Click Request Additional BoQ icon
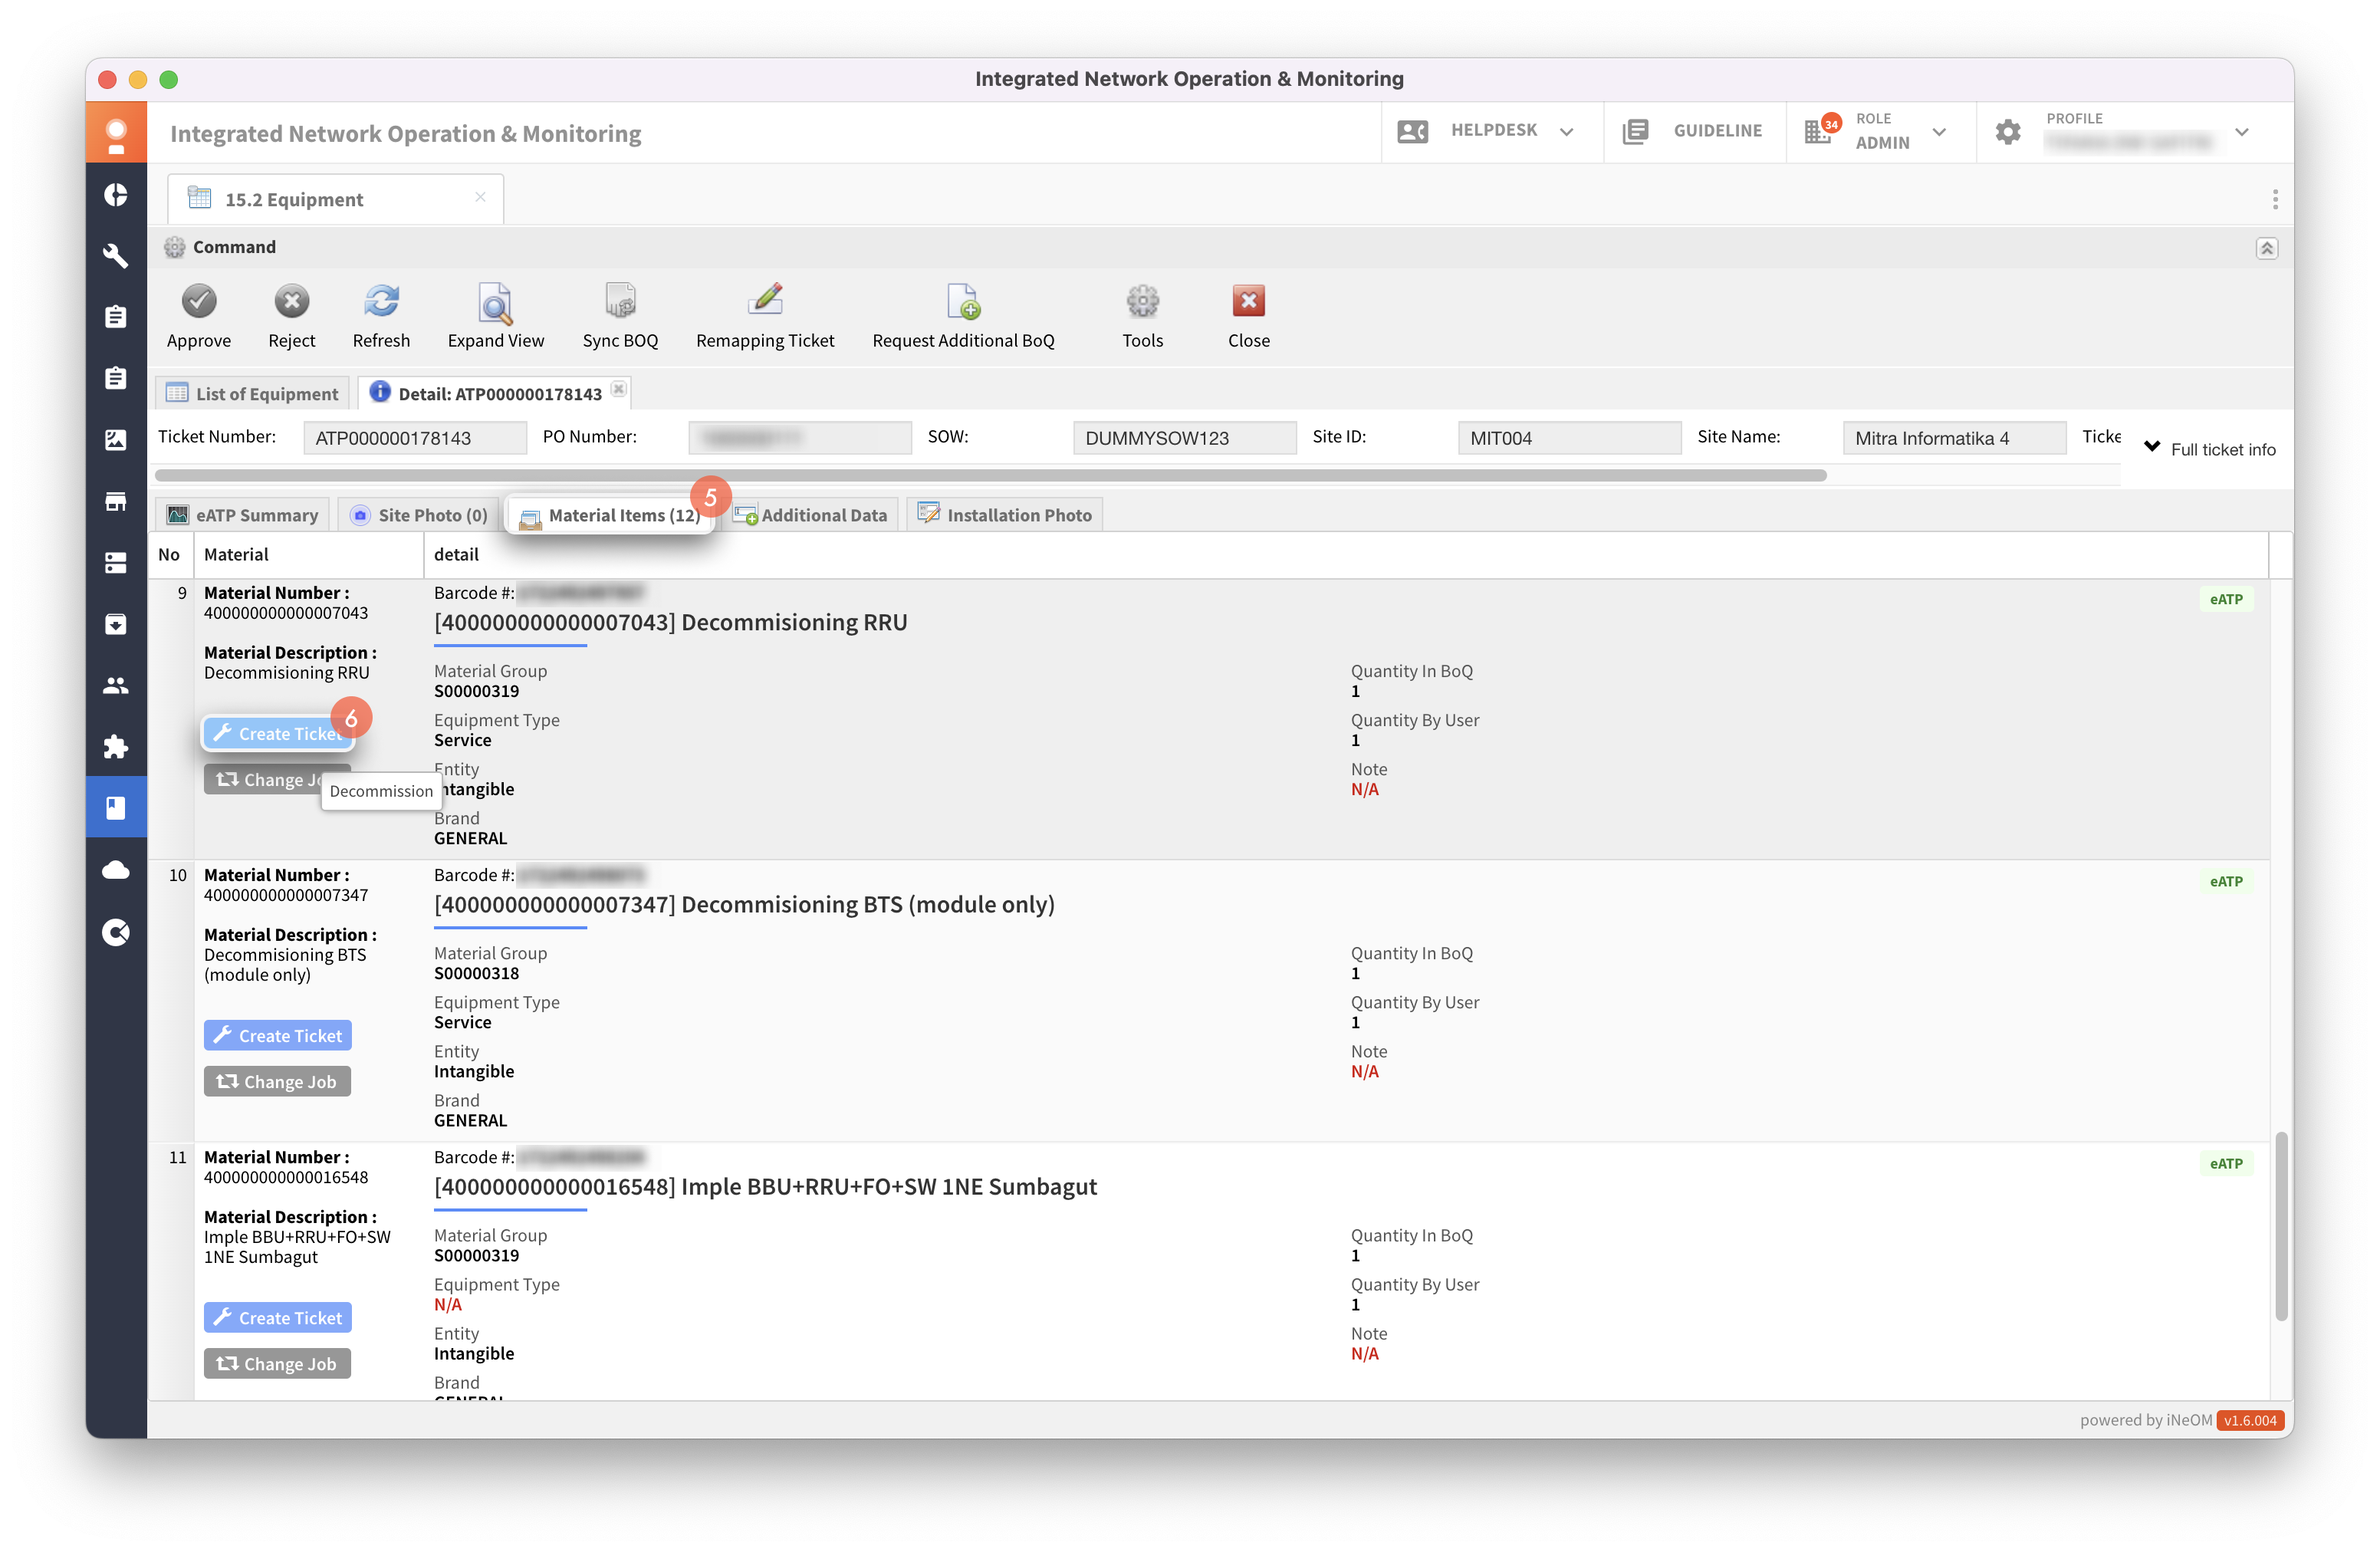The height and width of the screenshot is (1552, 2380). click(x=963, y=301)
